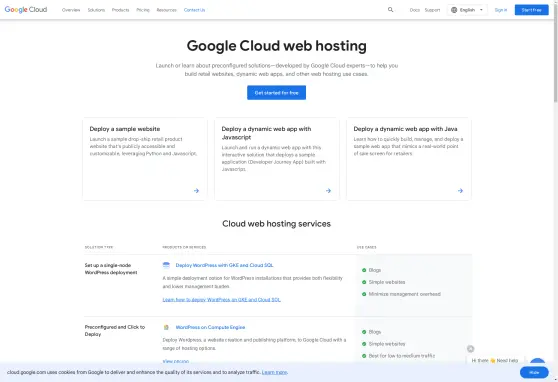Click Contact Us in navigation
The width and height of the screenshot is (558, 382).
[x=194, y=10]
